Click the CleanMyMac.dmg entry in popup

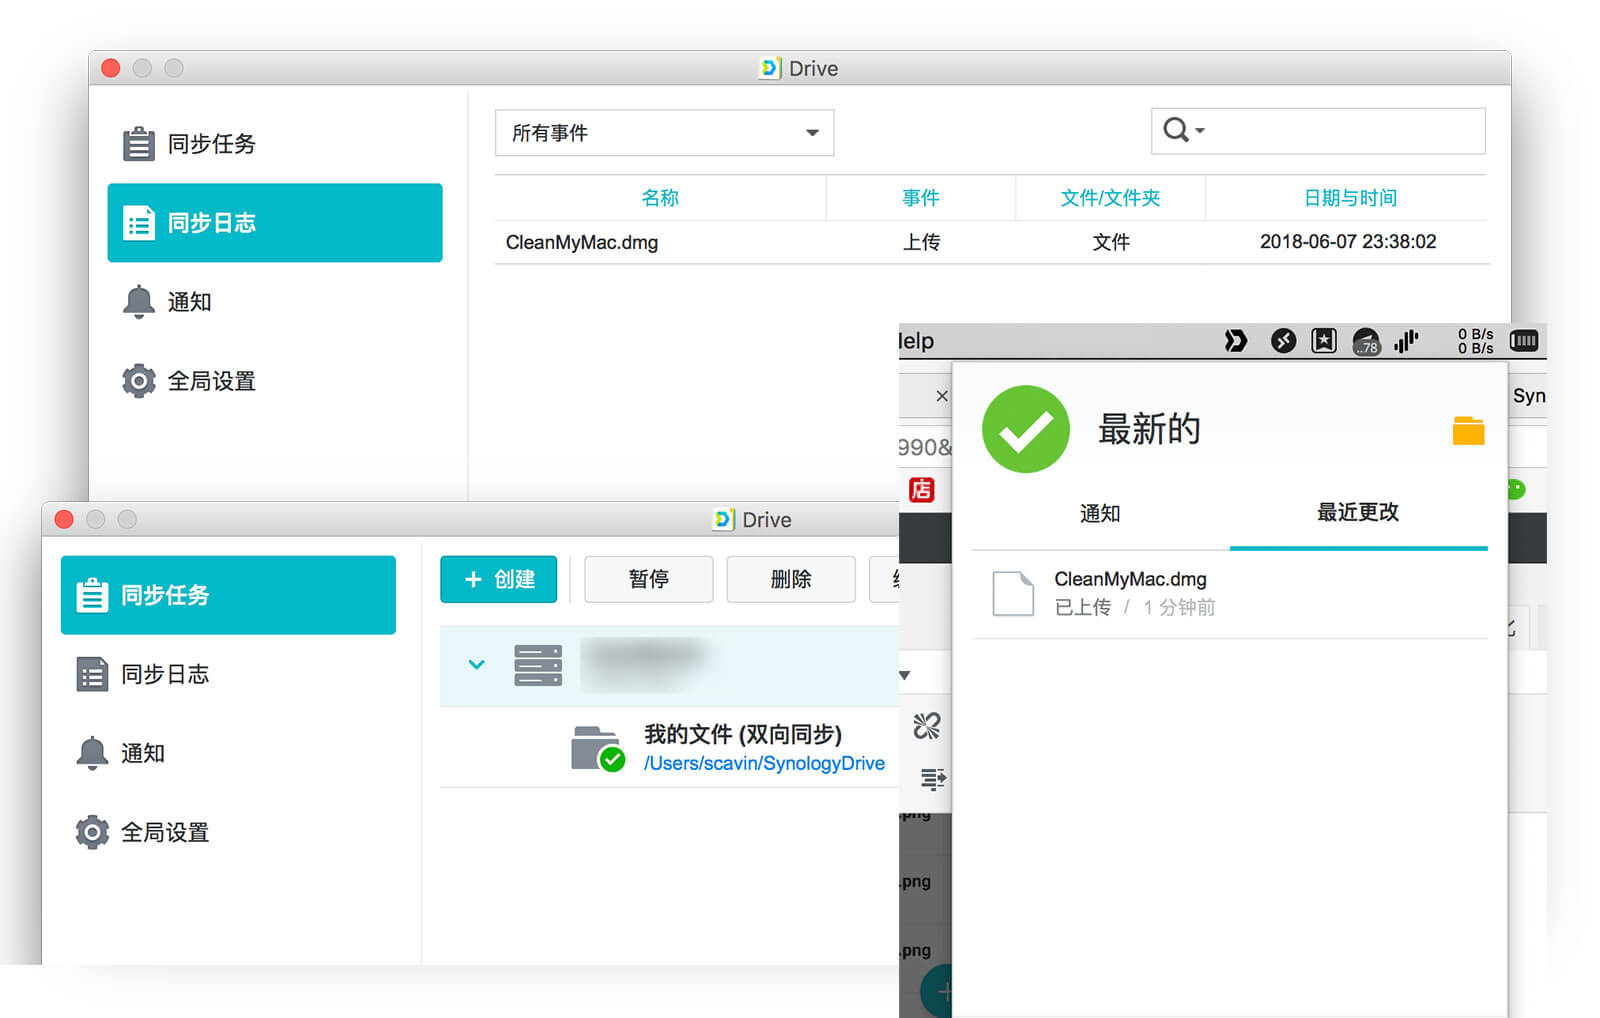(x=1230, y=594)
